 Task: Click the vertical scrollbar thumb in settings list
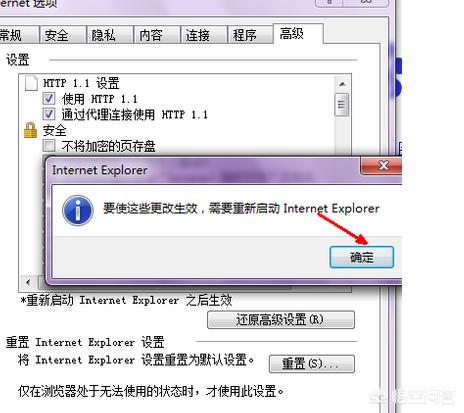(342, 105)
